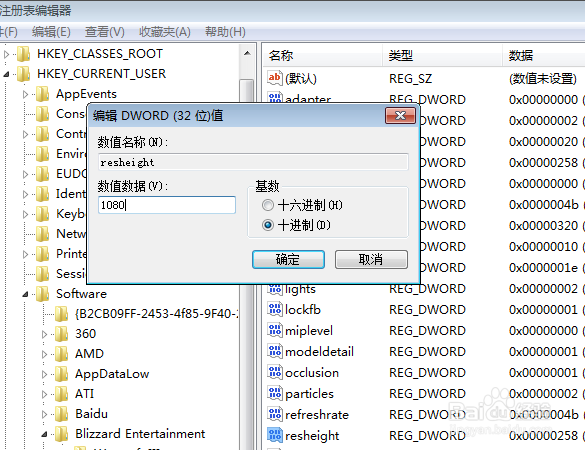Click the AppEvents folder icon
Screen dimensions: 585x450
pos(43,94)
